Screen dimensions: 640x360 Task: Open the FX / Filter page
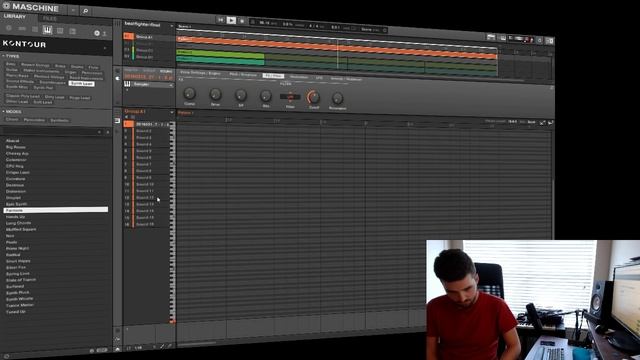click(x=273, y=76)
